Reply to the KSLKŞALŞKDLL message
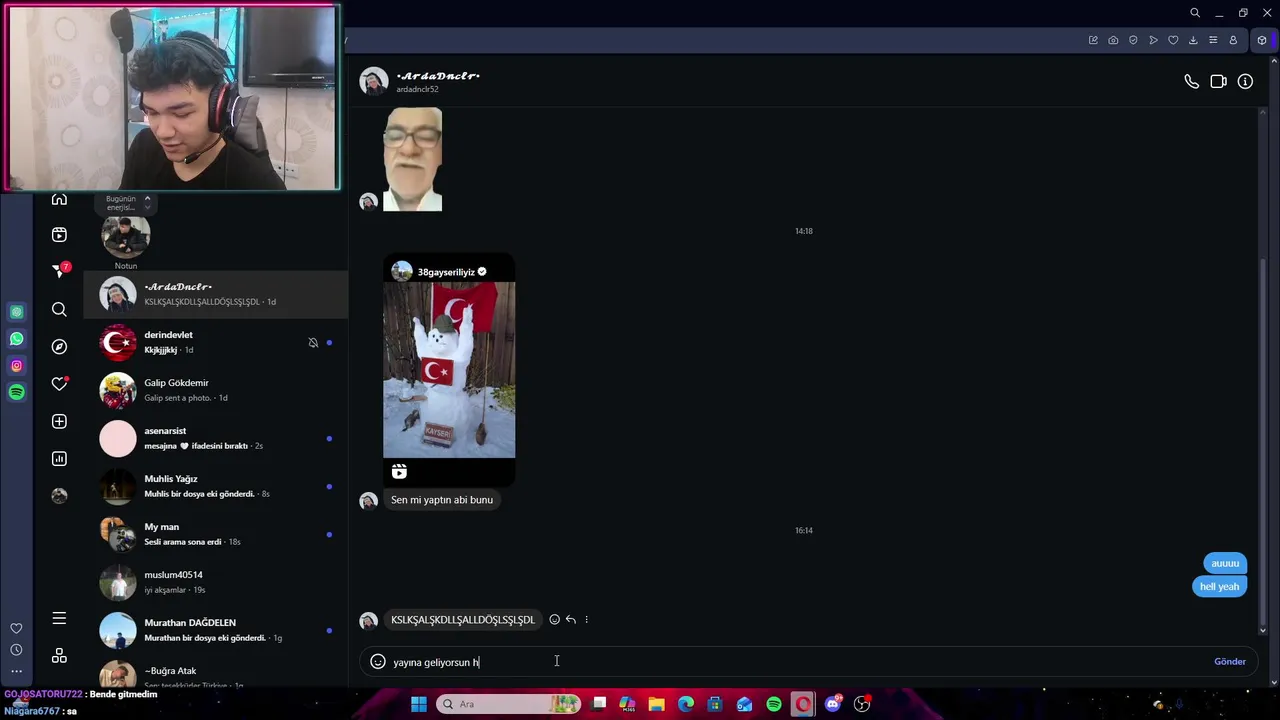 click(570, 619)
